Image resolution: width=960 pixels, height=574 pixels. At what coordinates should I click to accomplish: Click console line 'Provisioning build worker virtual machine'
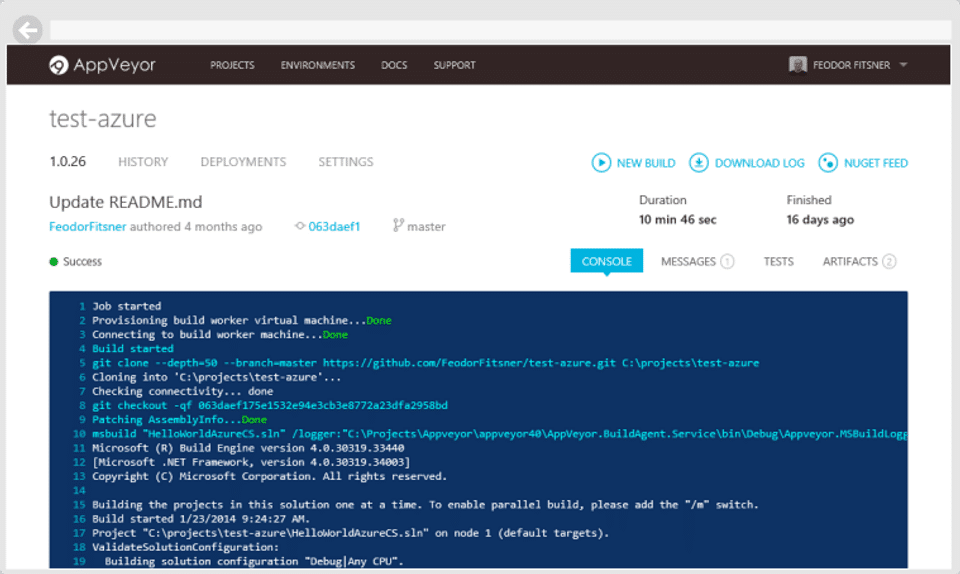pyautogui.click(x=242, y=320)
